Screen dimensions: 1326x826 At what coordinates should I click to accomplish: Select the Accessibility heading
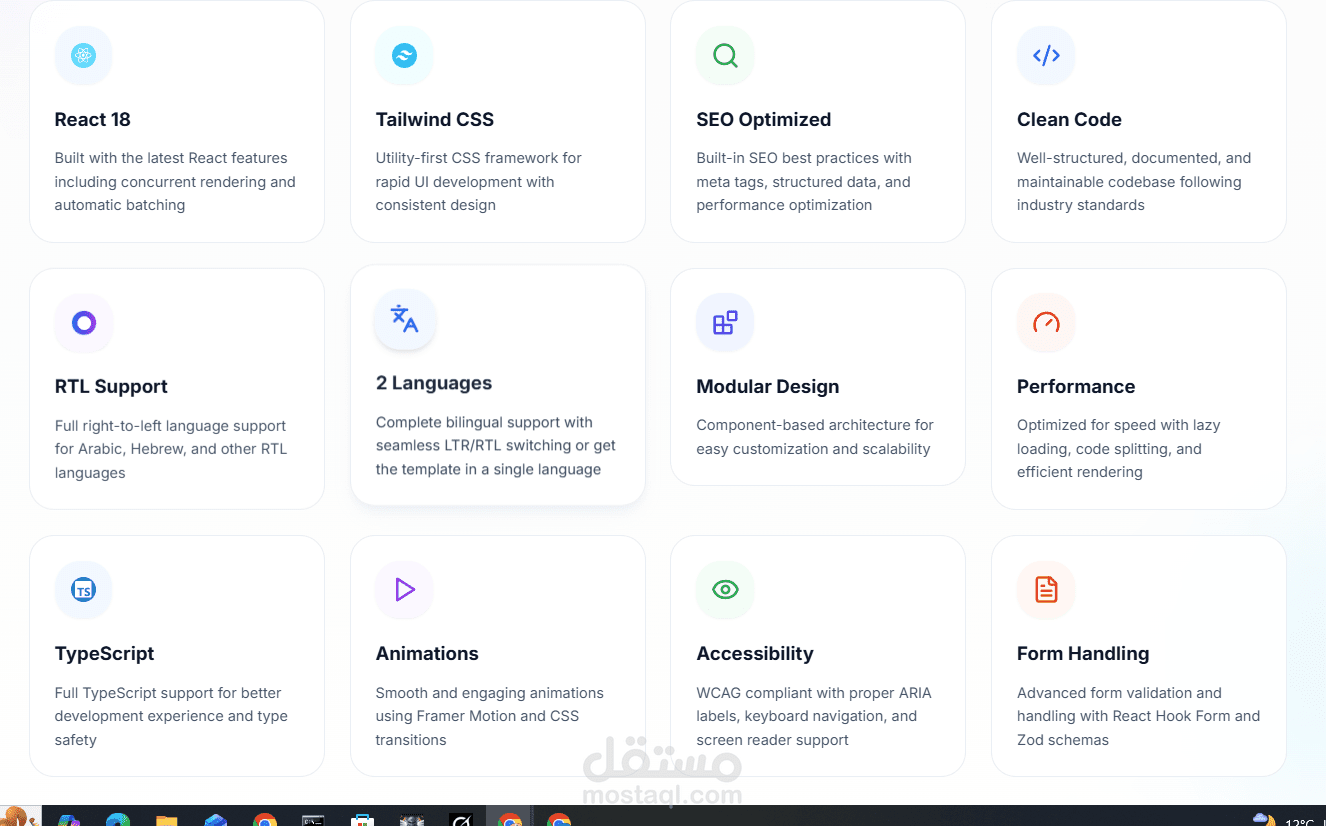[x=755, y=654]
